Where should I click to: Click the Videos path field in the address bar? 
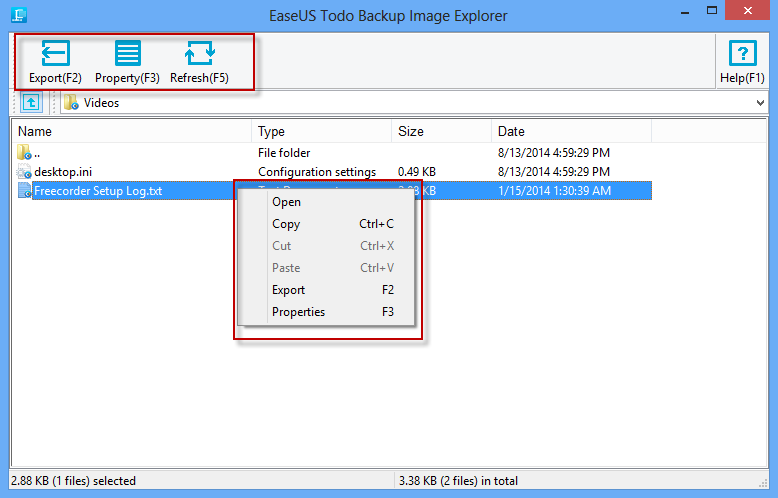pos(414,103)
